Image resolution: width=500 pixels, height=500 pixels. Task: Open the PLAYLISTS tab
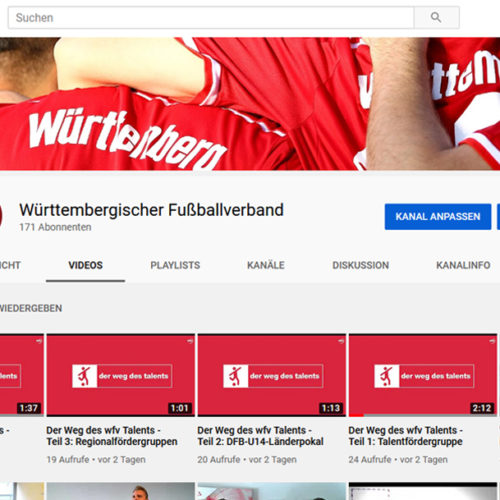click(175, 265)
